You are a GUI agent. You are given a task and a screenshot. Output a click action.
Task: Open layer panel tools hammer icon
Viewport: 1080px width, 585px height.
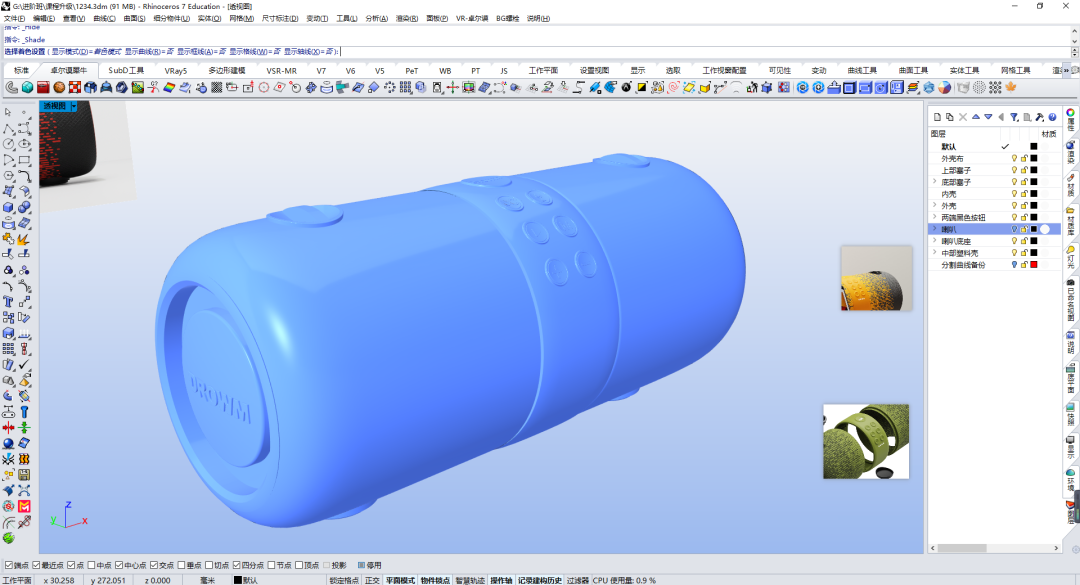(x=1040, y=117)
